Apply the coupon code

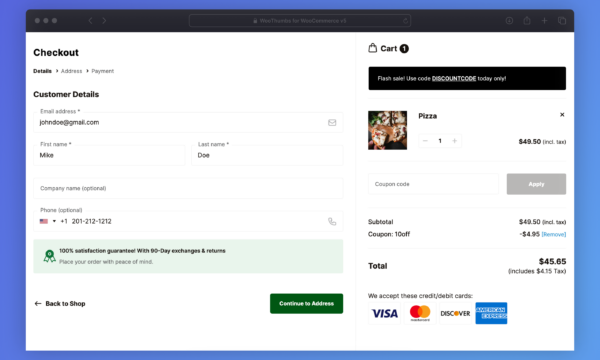pos(536,184)
